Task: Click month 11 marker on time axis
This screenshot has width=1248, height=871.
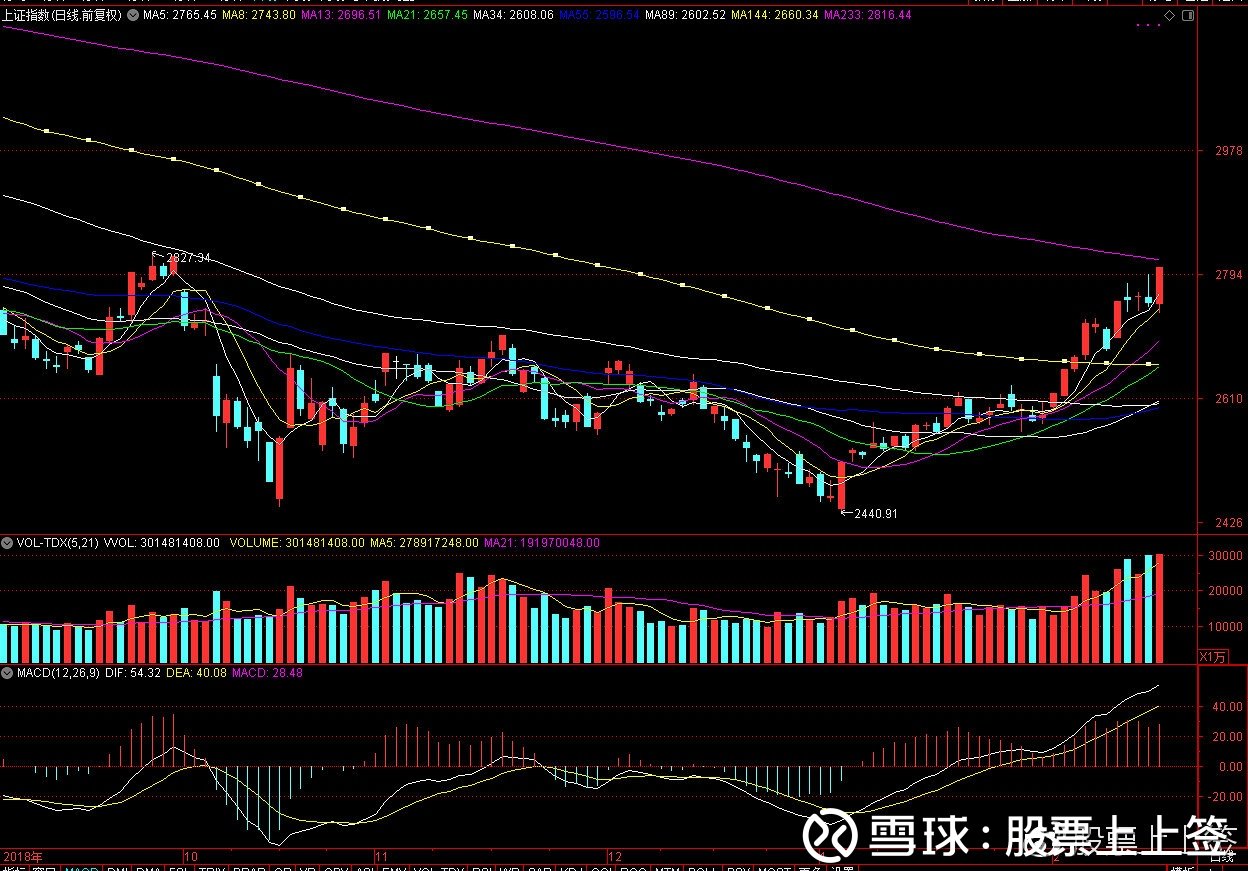Action: tap(381, 857)
